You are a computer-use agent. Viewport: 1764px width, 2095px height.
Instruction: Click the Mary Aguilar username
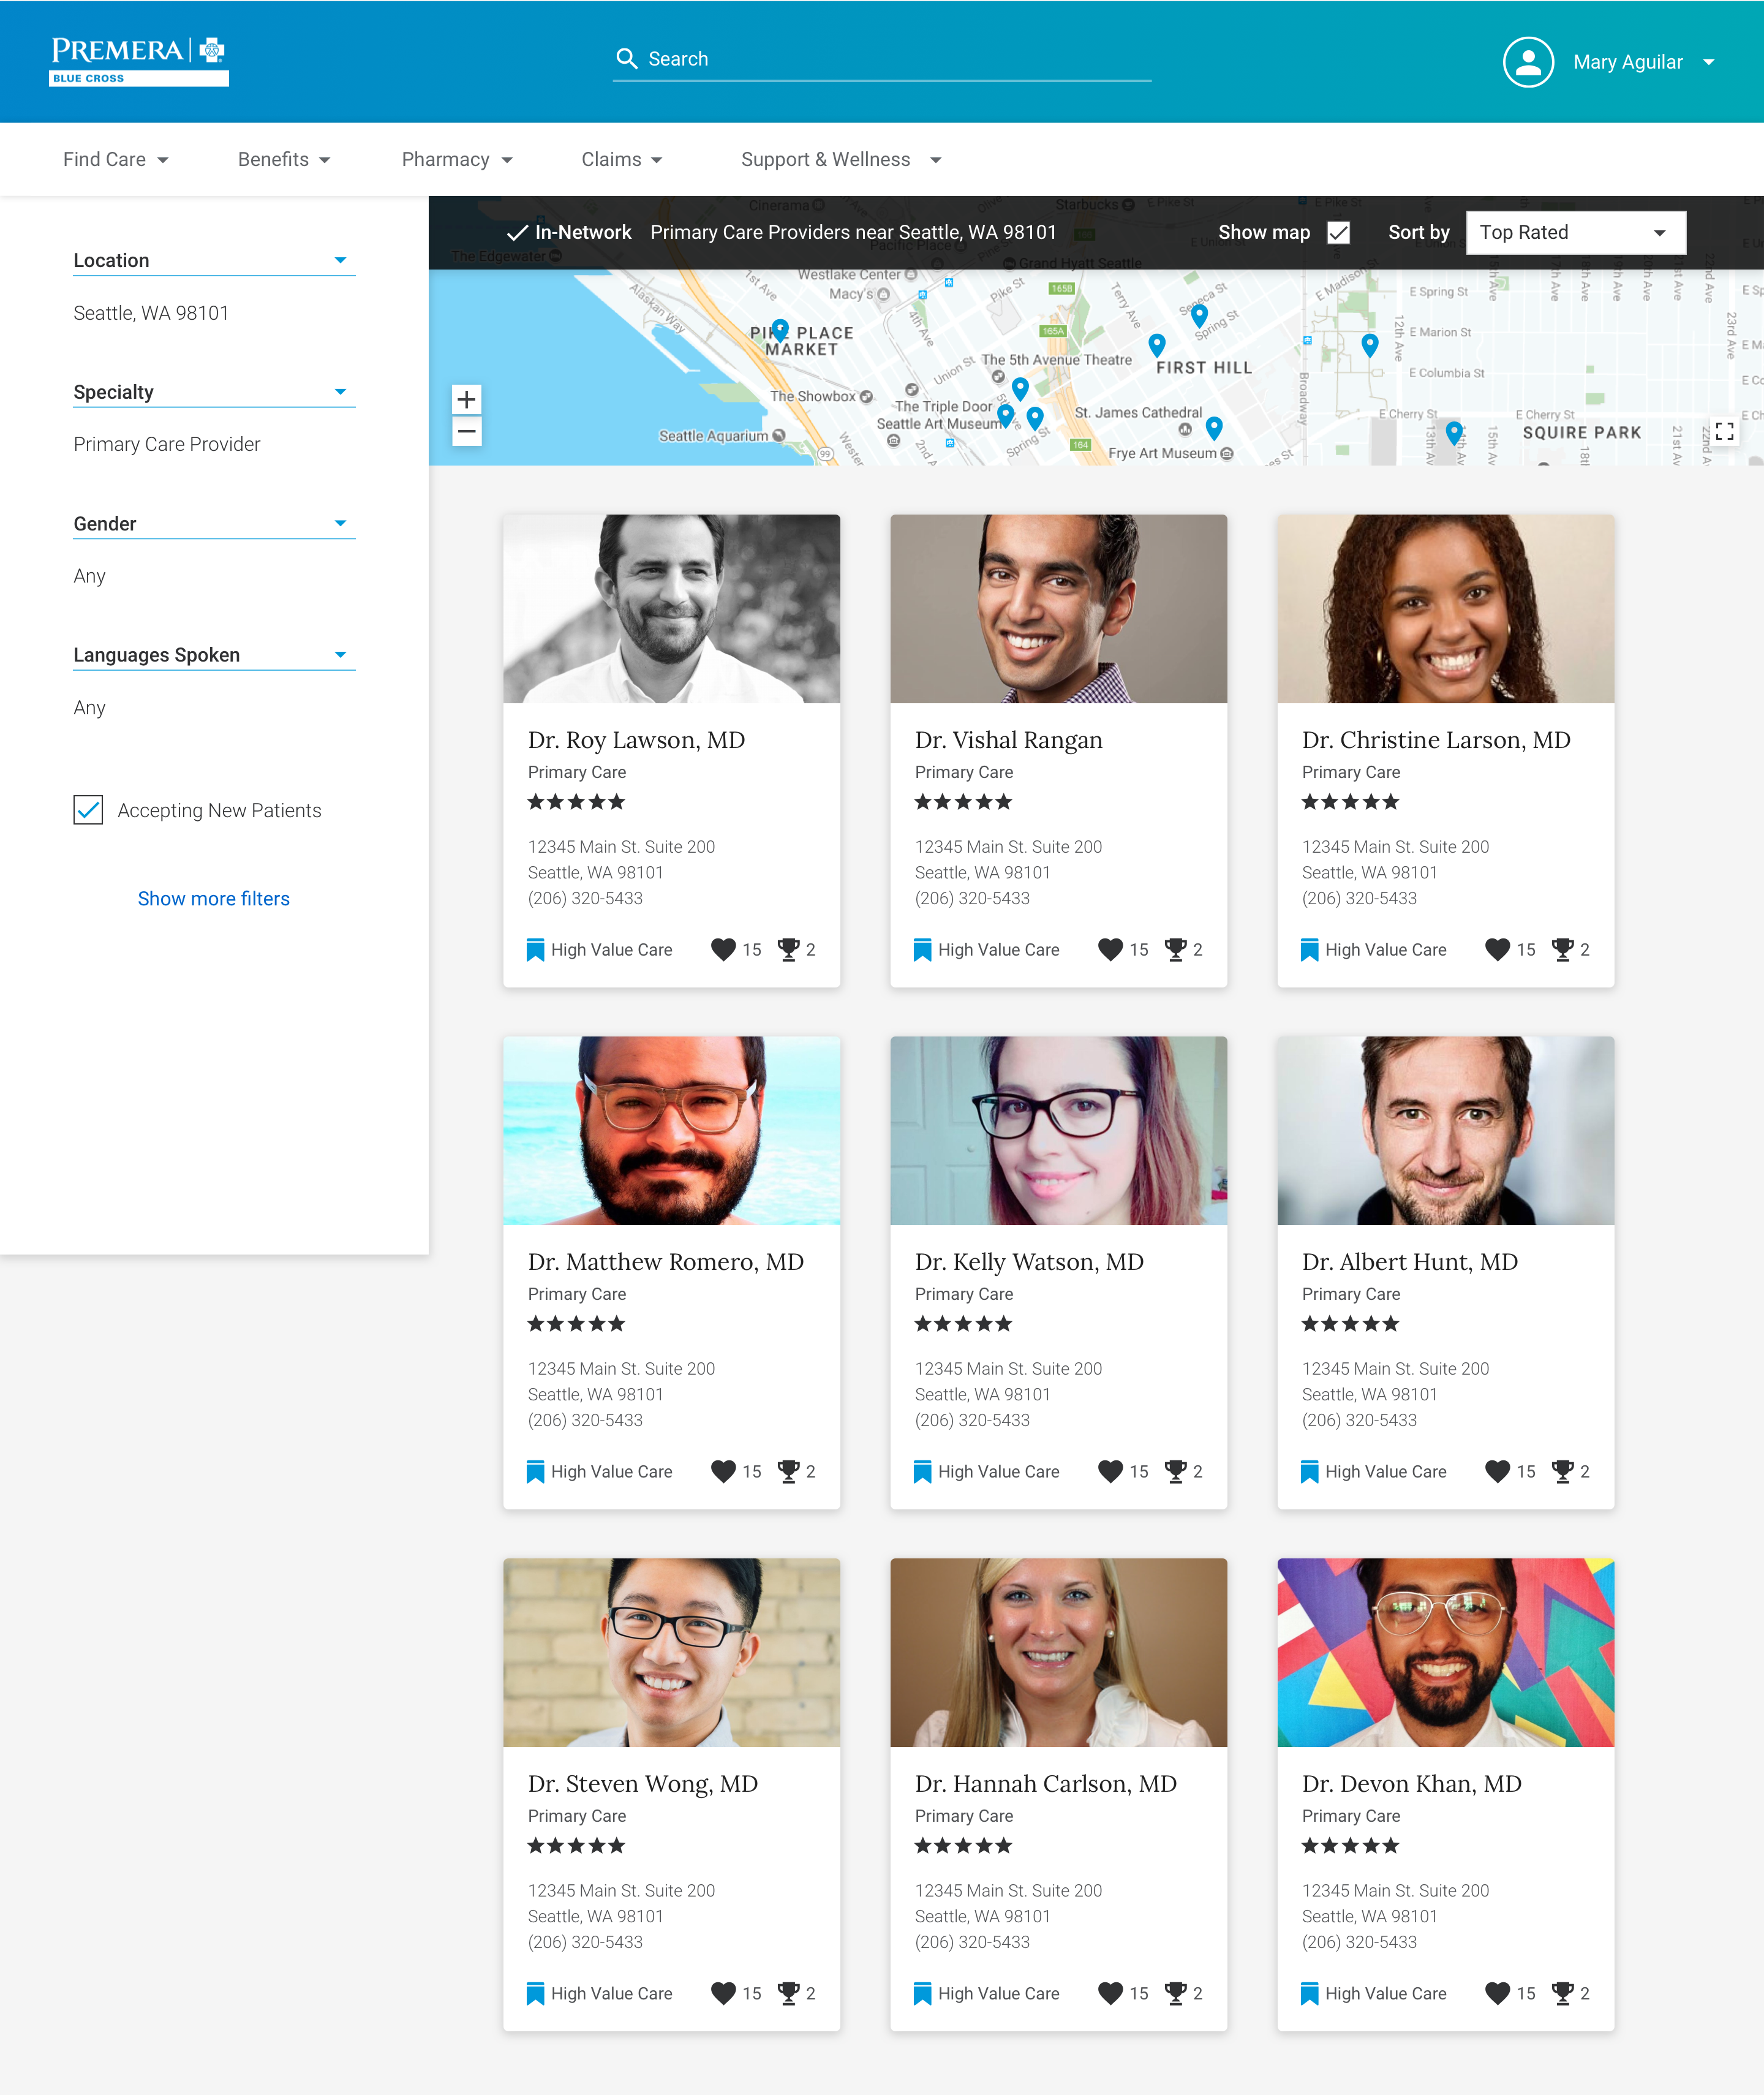click(x=1627, y=62)
